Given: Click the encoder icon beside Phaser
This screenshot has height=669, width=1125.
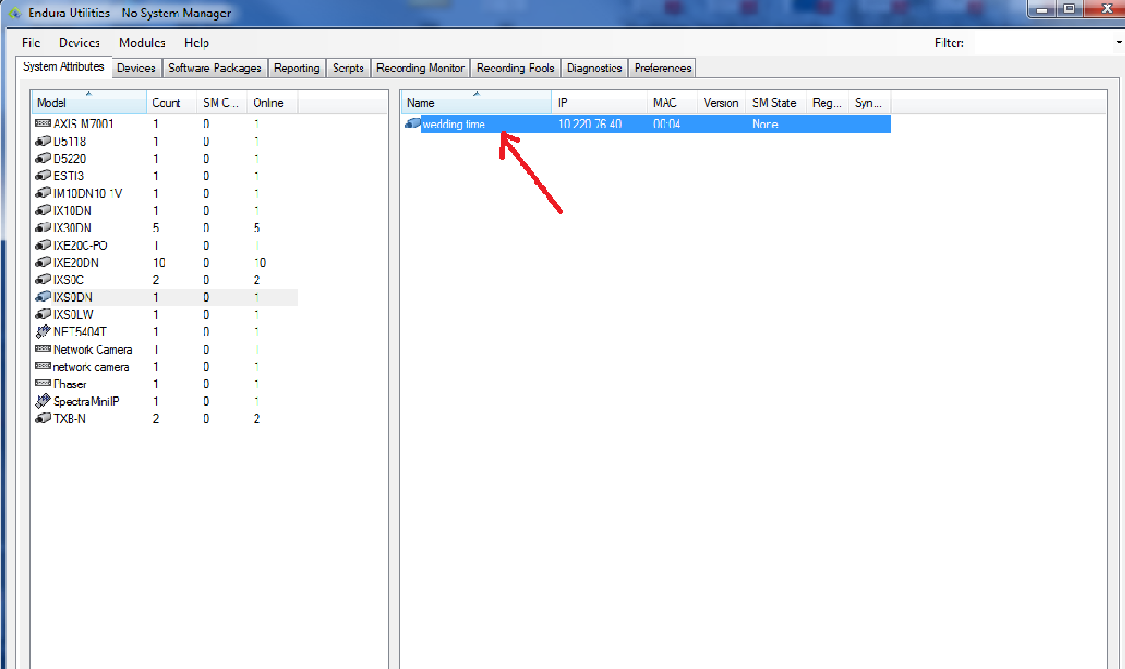Looking at the screenshot, I should click(45, 383).
